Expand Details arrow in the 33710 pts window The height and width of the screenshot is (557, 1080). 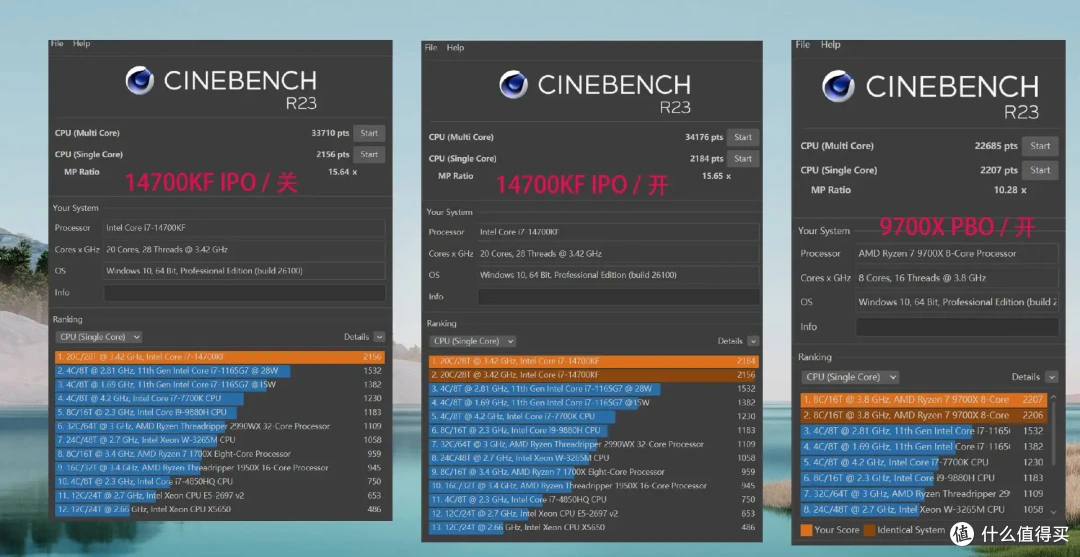[x=379, y=337]
